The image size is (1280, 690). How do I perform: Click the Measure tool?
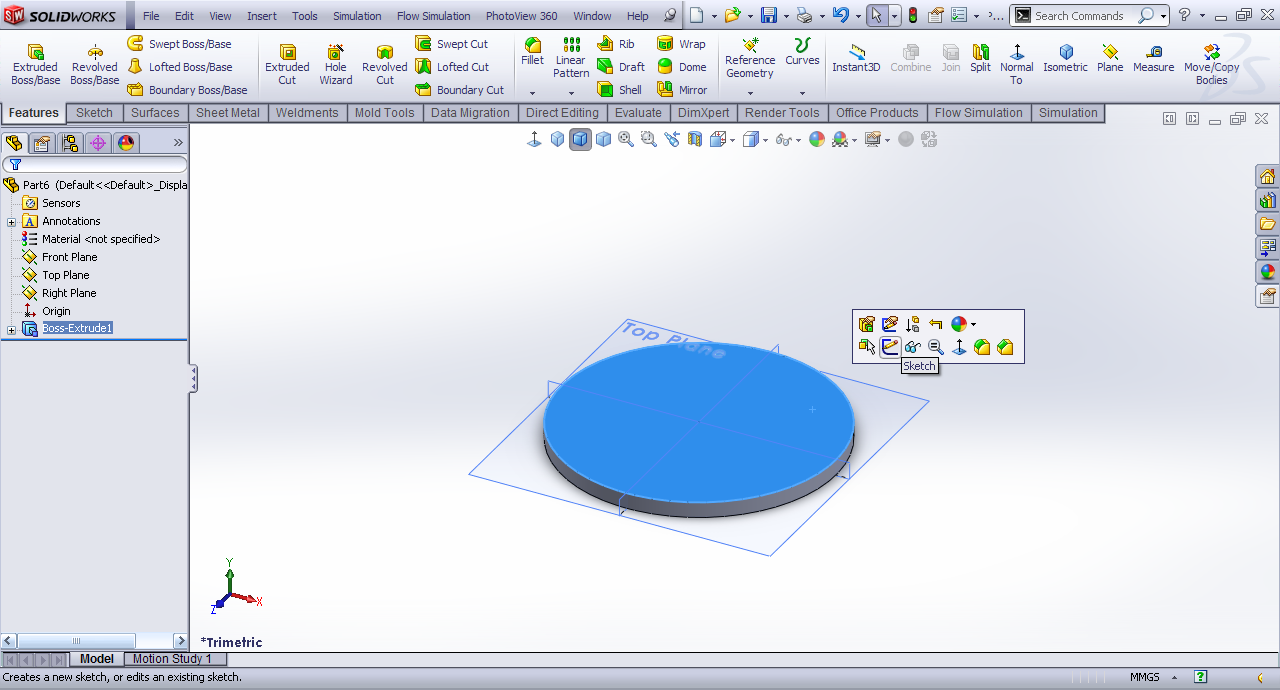(1153, 58)
